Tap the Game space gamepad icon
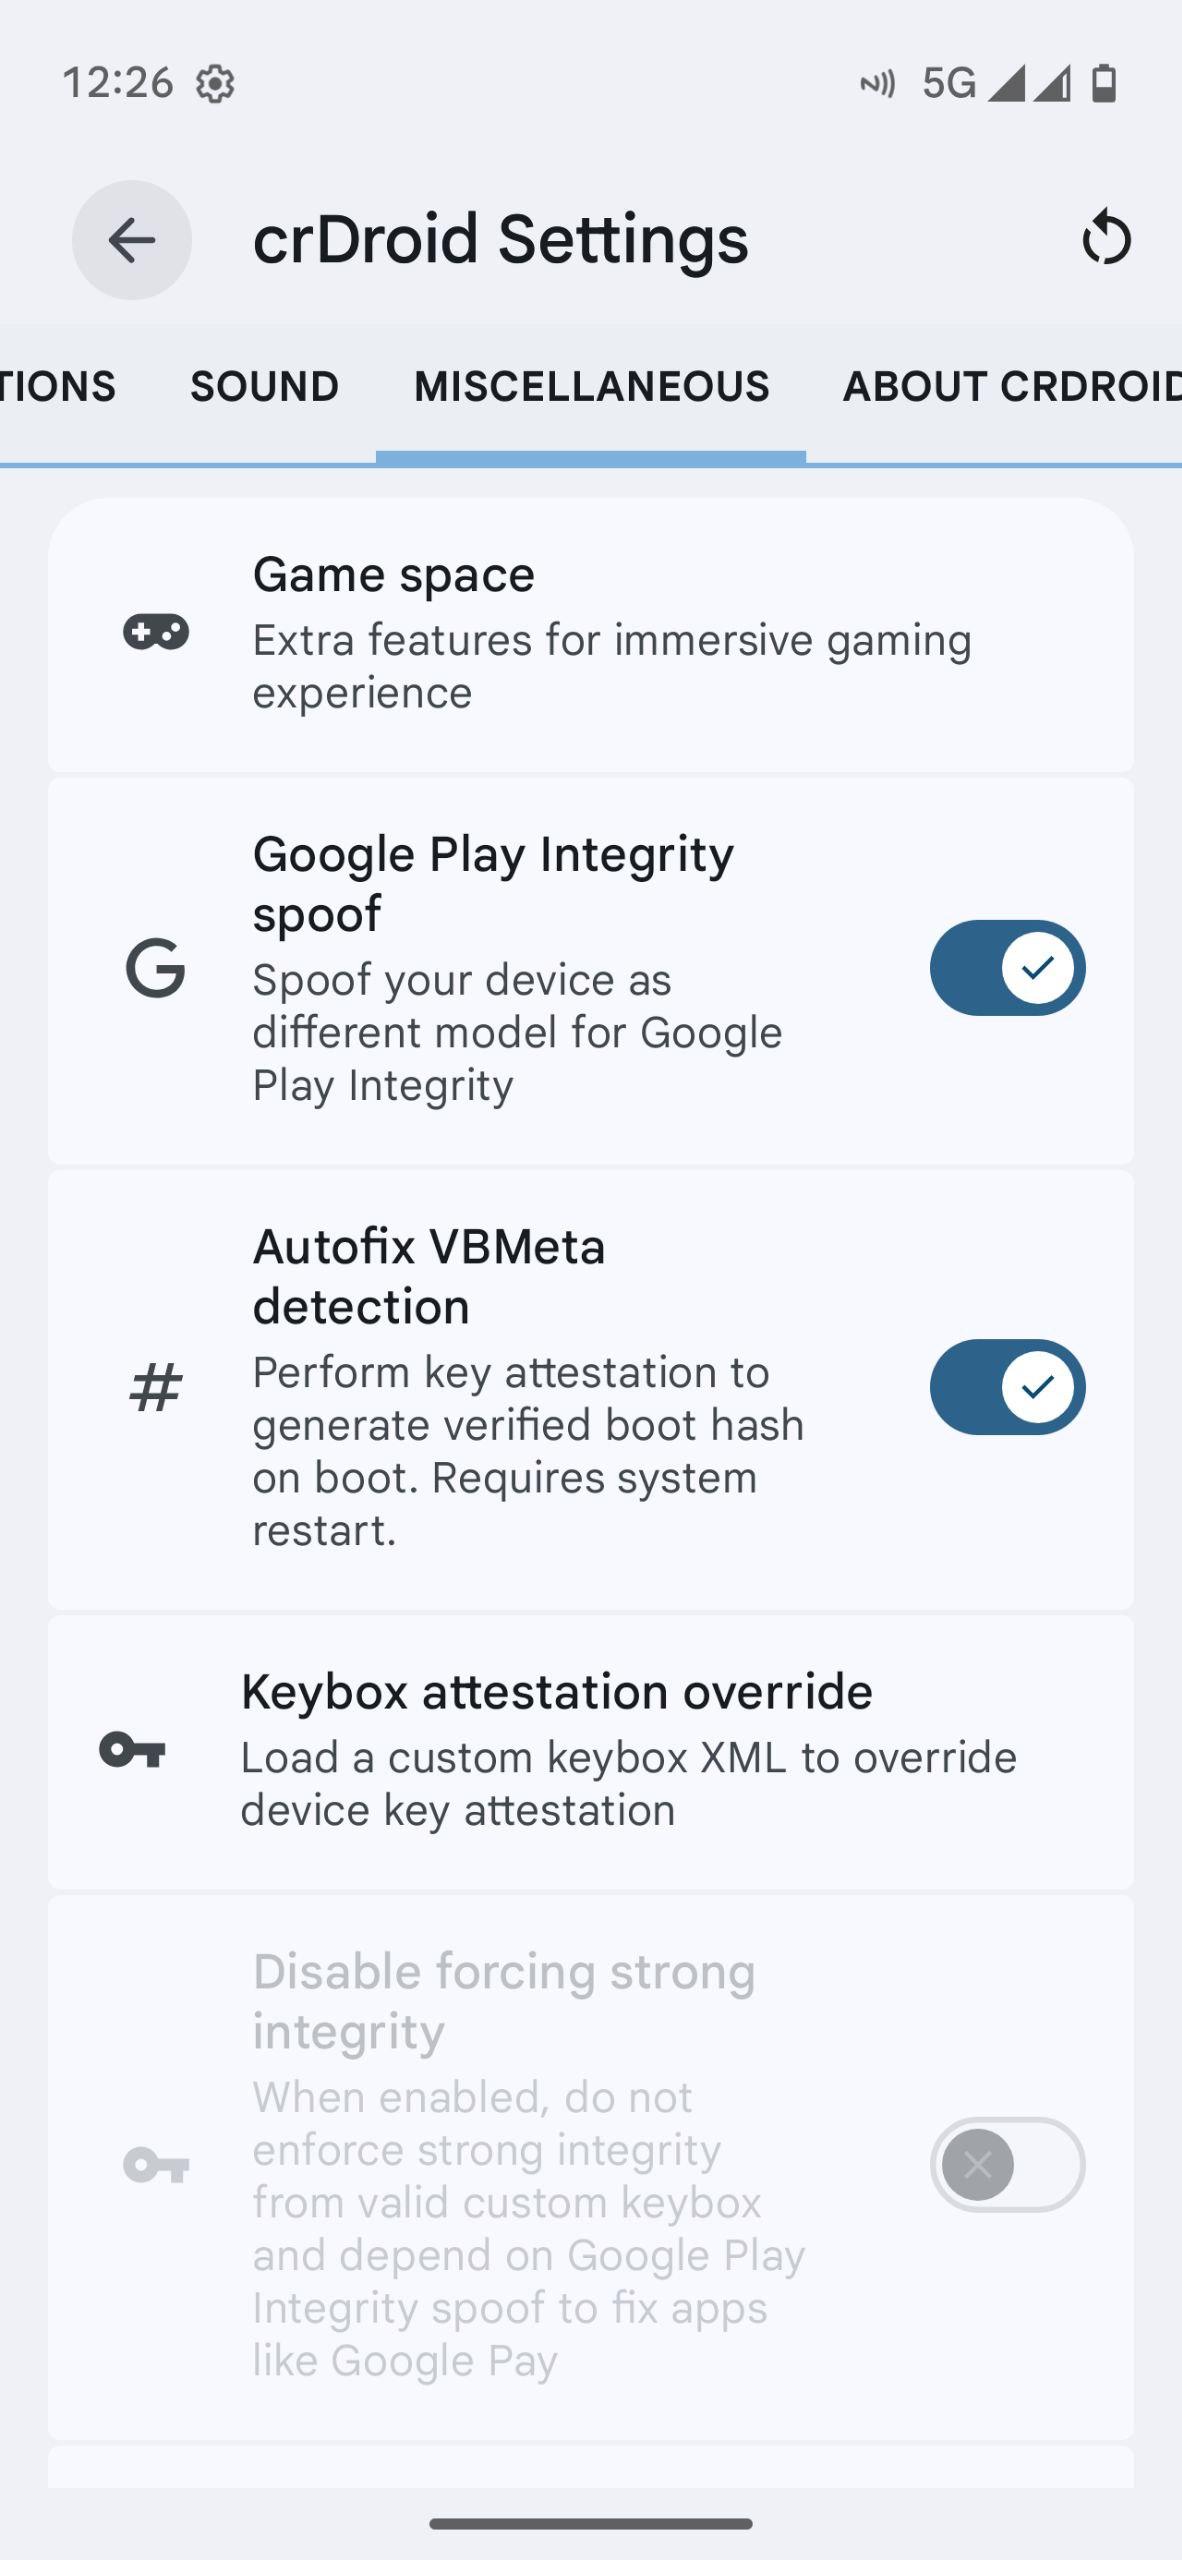 tap(156, 633)
